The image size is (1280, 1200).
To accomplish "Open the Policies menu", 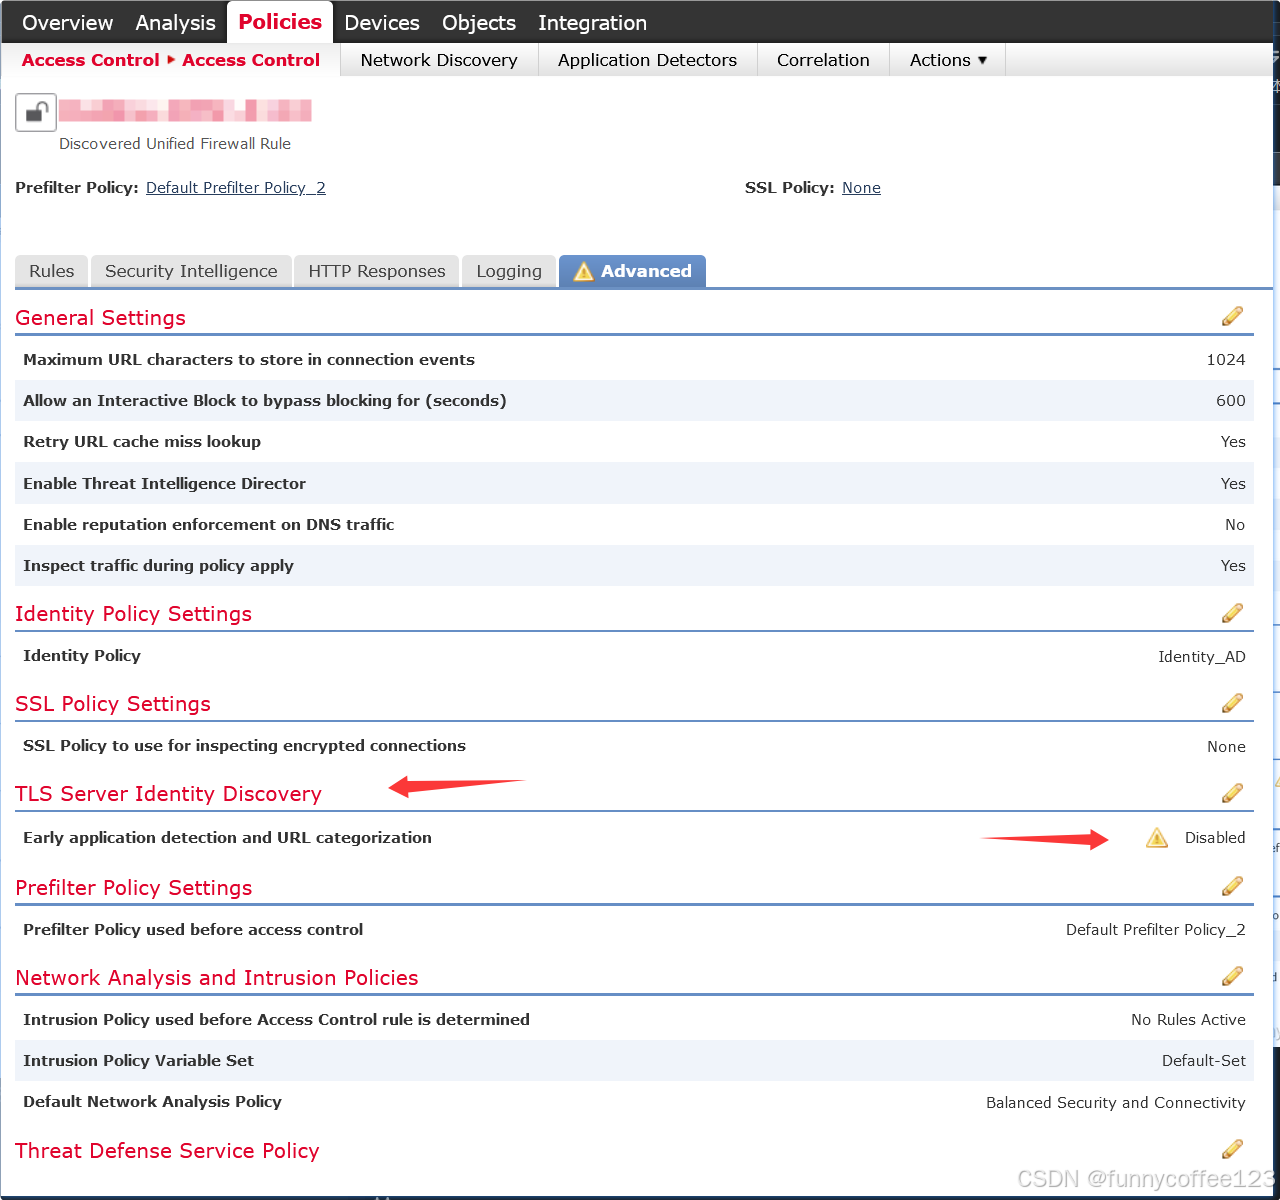I will tap(280, 22).
